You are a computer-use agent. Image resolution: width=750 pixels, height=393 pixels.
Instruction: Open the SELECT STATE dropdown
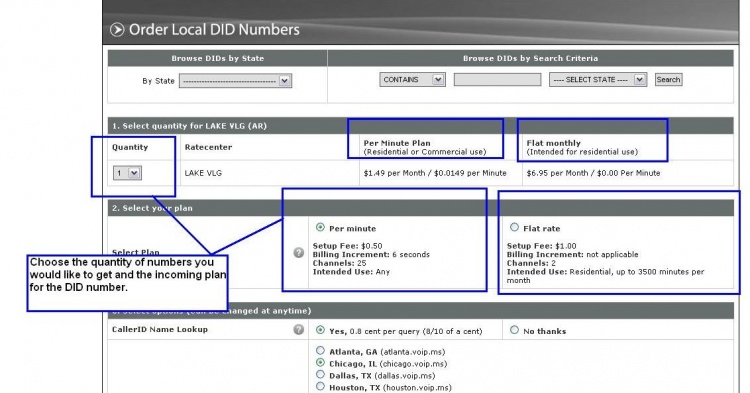[x=598, y=79]
